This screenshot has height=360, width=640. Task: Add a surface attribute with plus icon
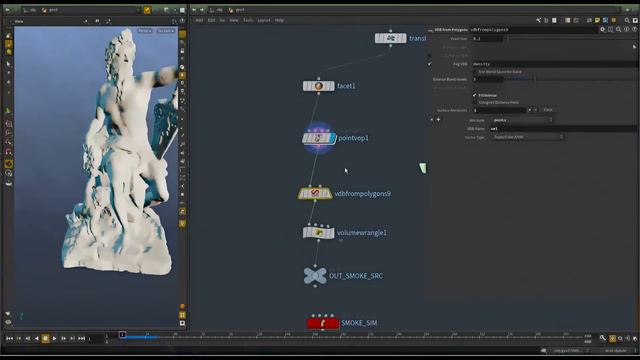[x=439, y=120]
